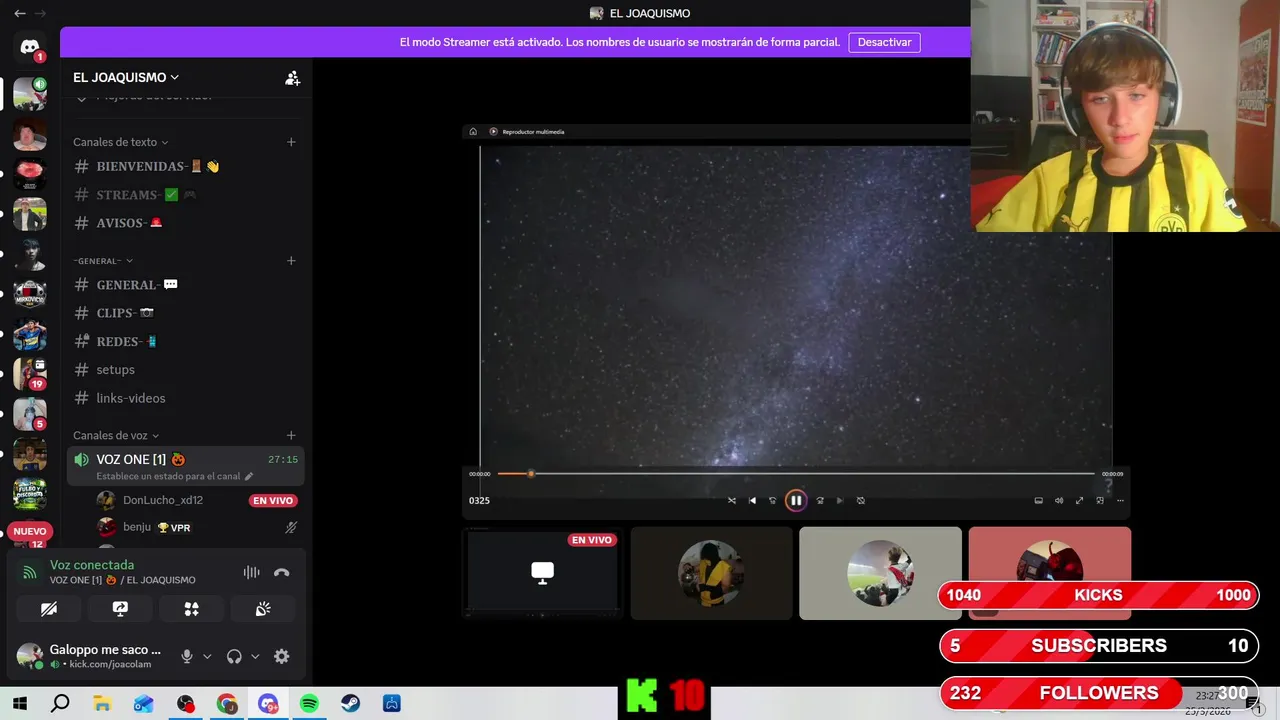Go to previous track in media player
Screen dimensions: 1280x720
[753, 501]
